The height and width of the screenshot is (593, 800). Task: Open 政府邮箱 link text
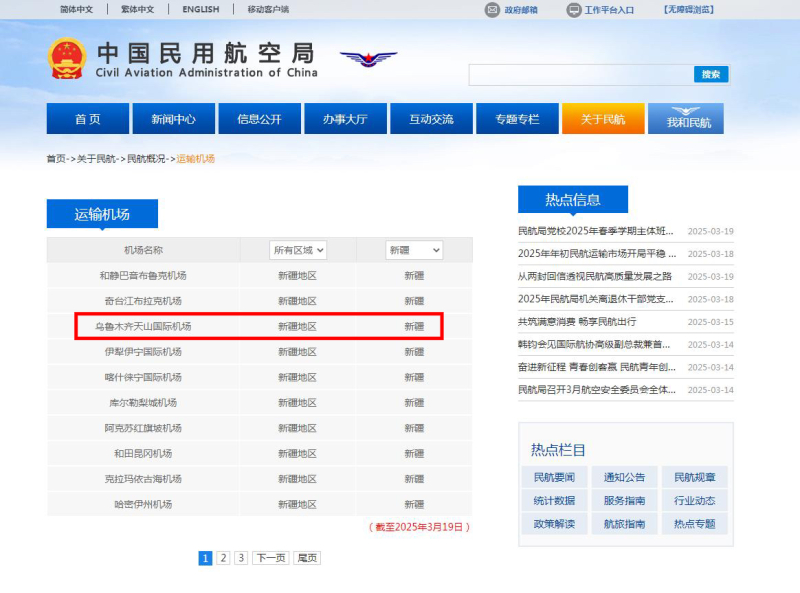point(521,10)
